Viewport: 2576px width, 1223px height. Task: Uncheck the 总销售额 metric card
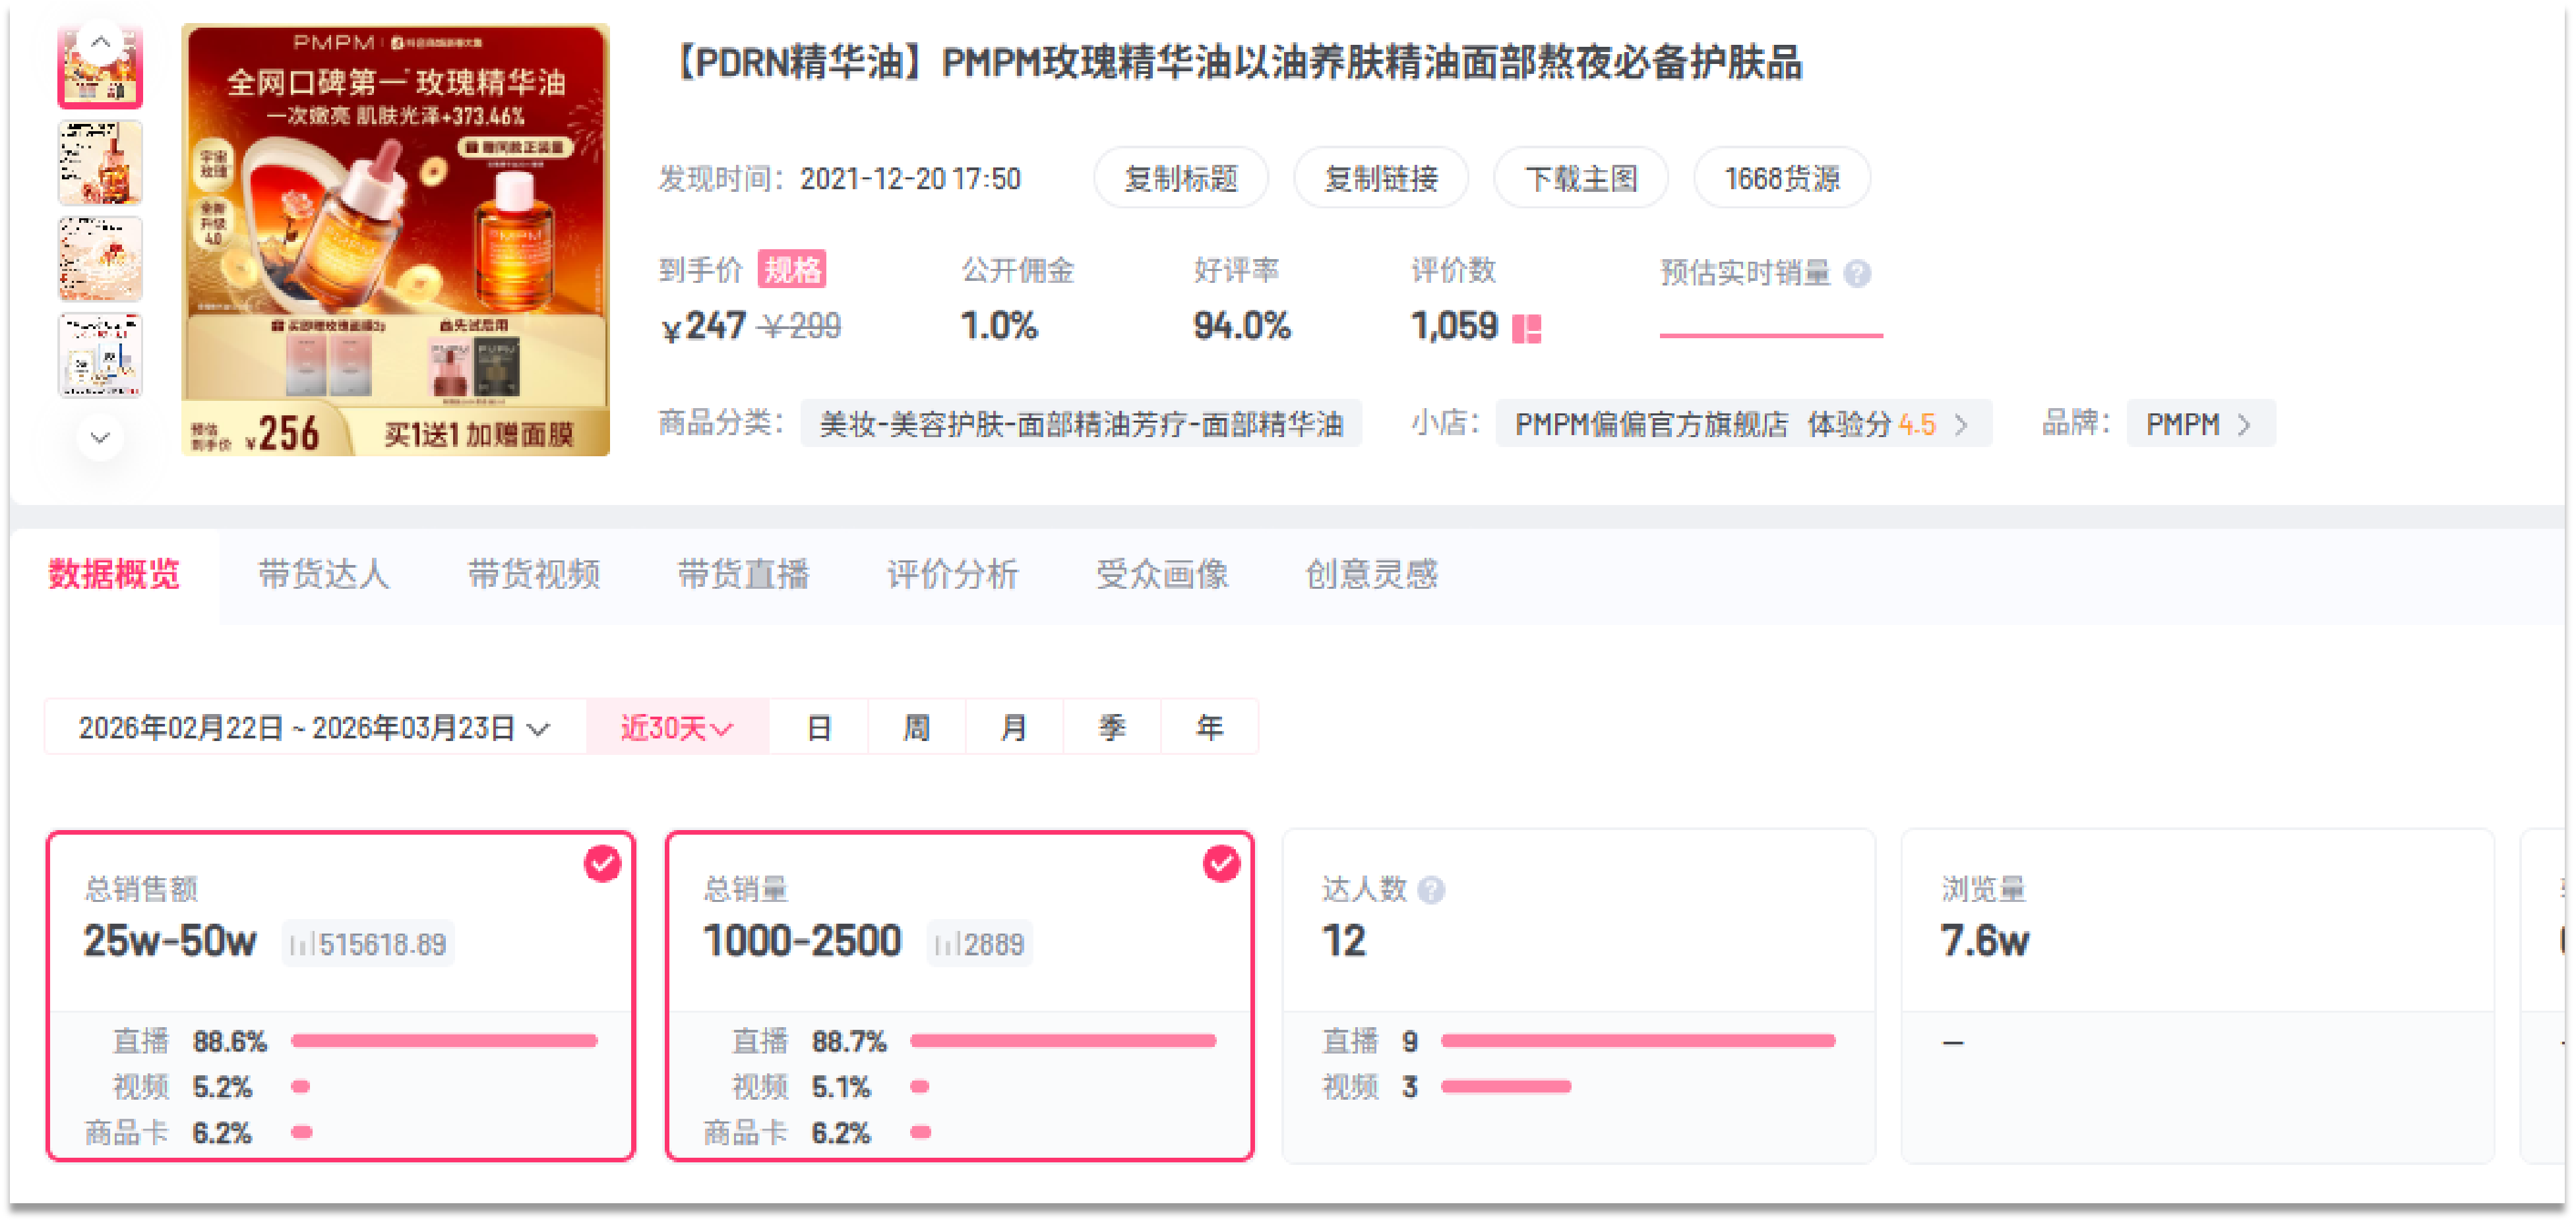click(602, 863)
